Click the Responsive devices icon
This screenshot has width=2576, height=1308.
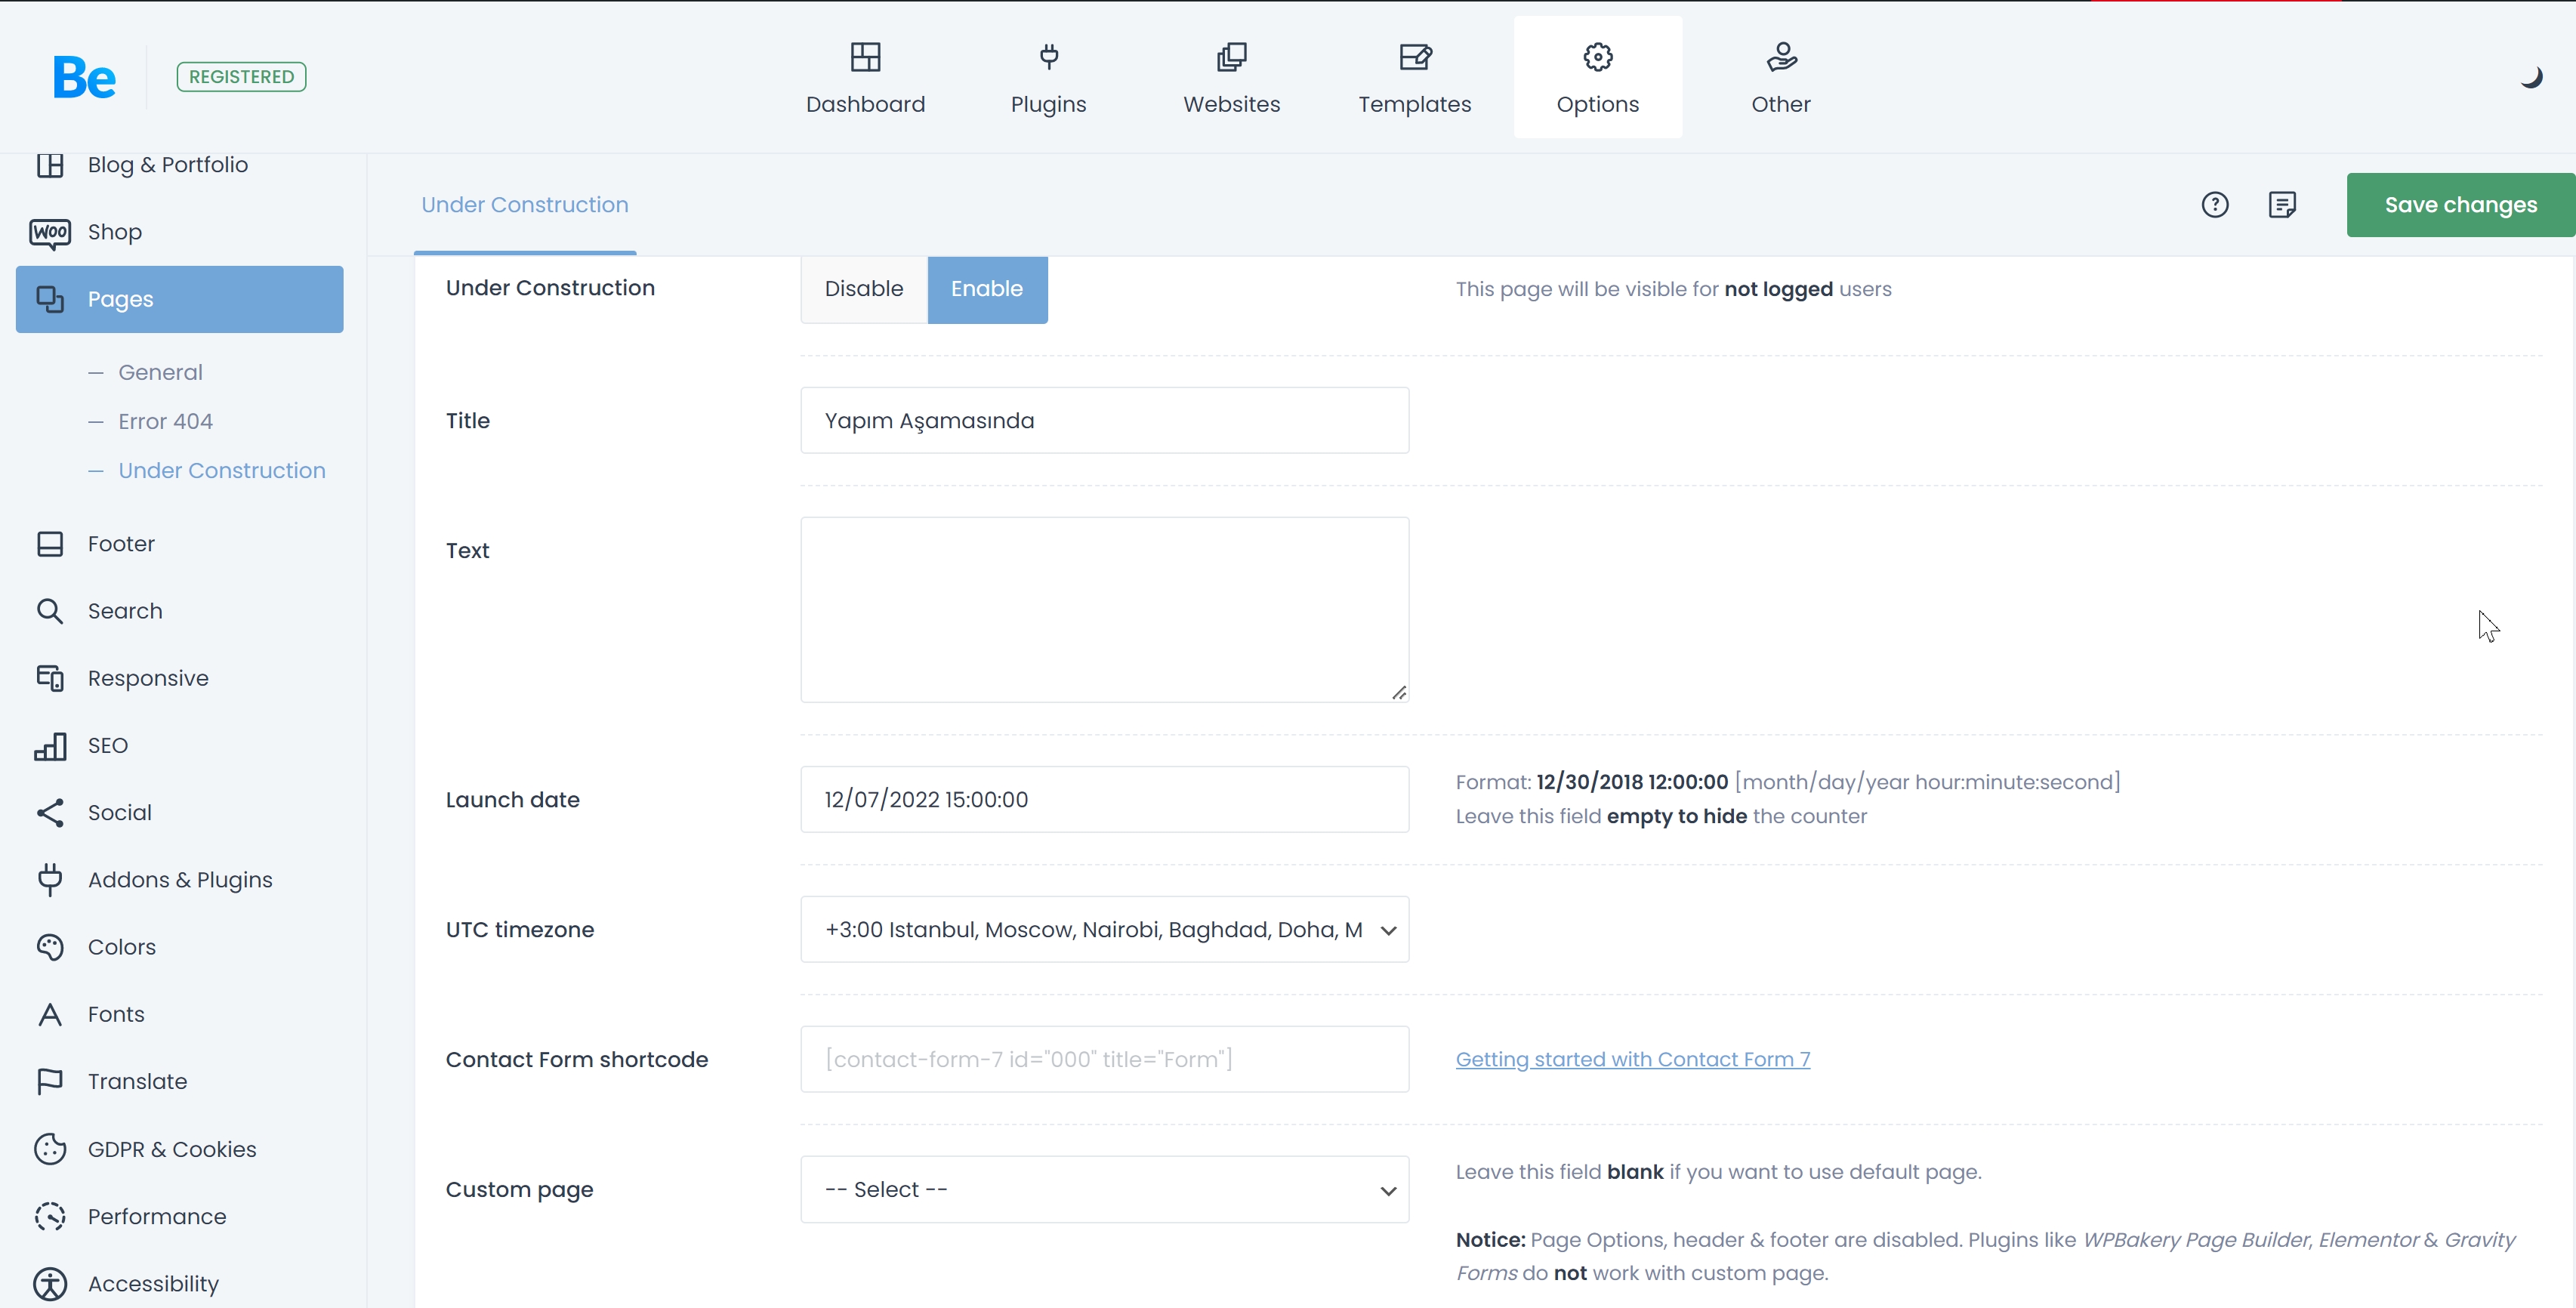pos(50,678)
